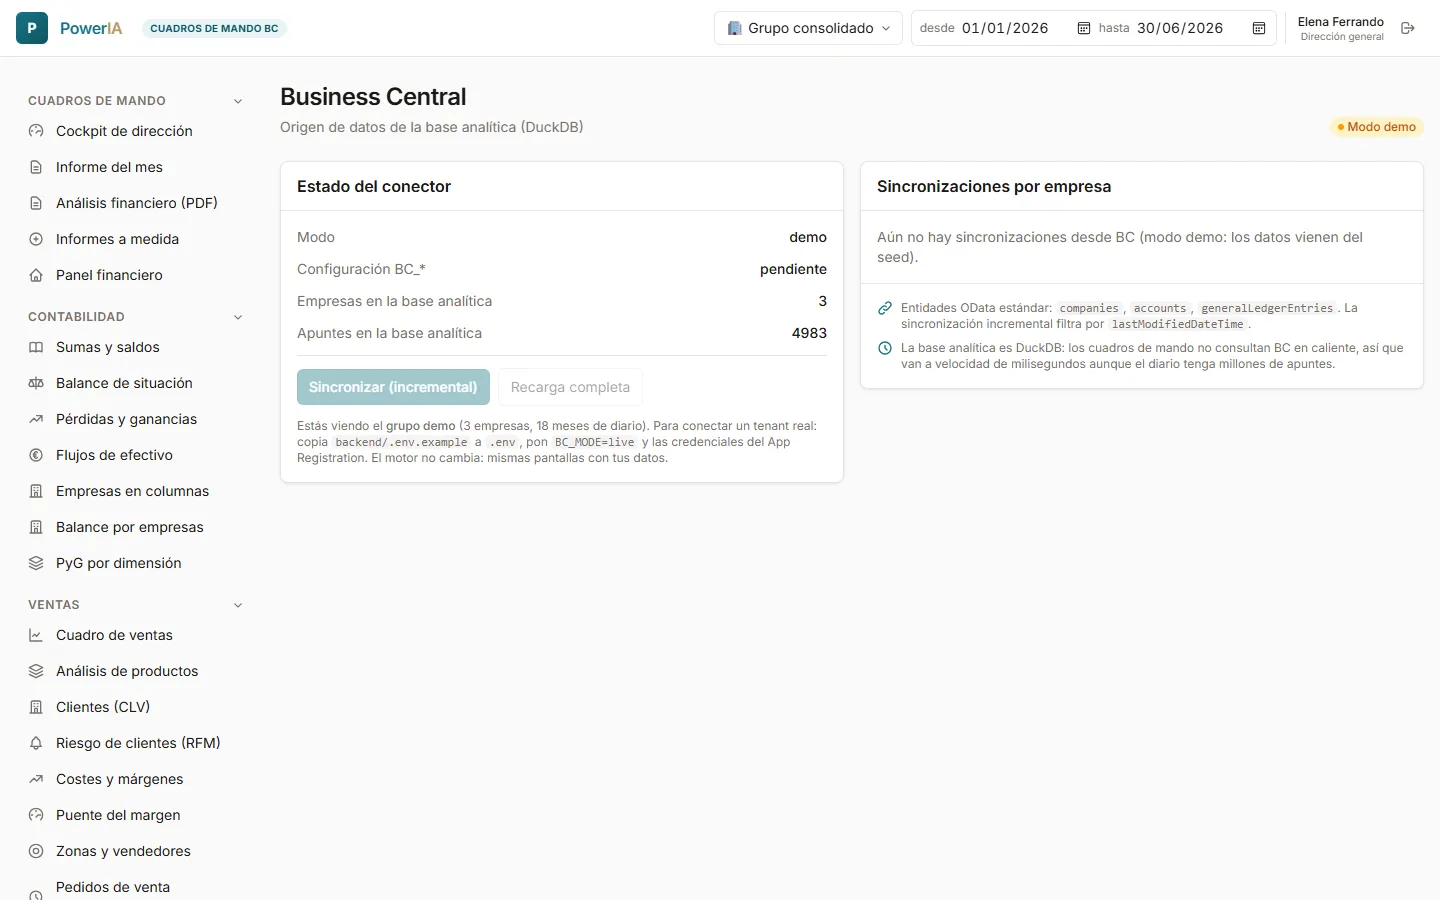This screenshot has height=900, width=1440.
Task: Click the PowerIA logo icon
Action: tap(32, 28)
